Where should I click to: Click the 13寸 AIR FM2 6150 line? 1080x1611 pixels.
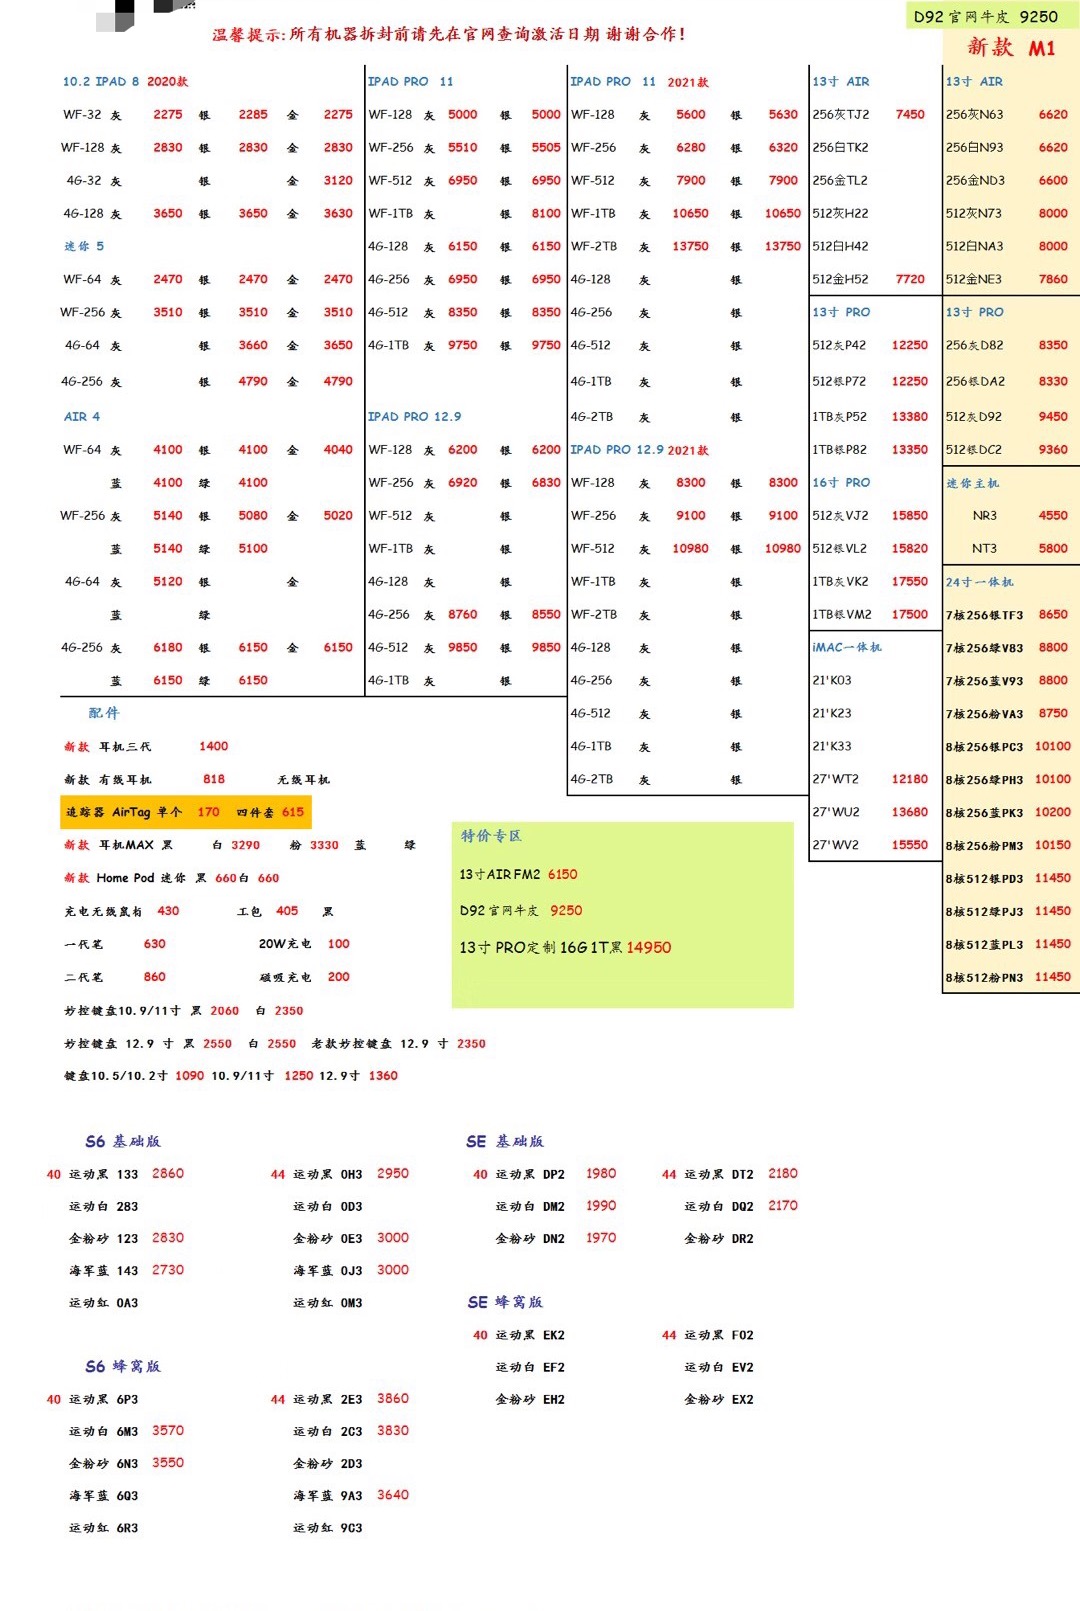[518, 874]
